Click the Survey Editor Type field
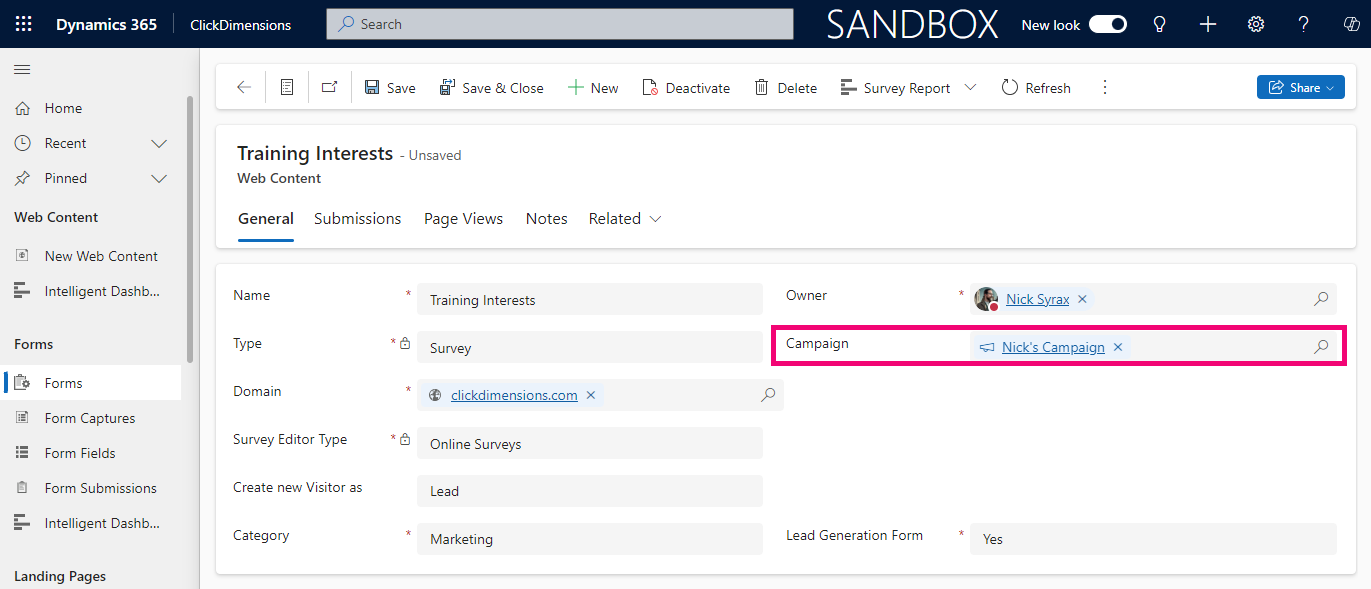 tap(590, 443)
